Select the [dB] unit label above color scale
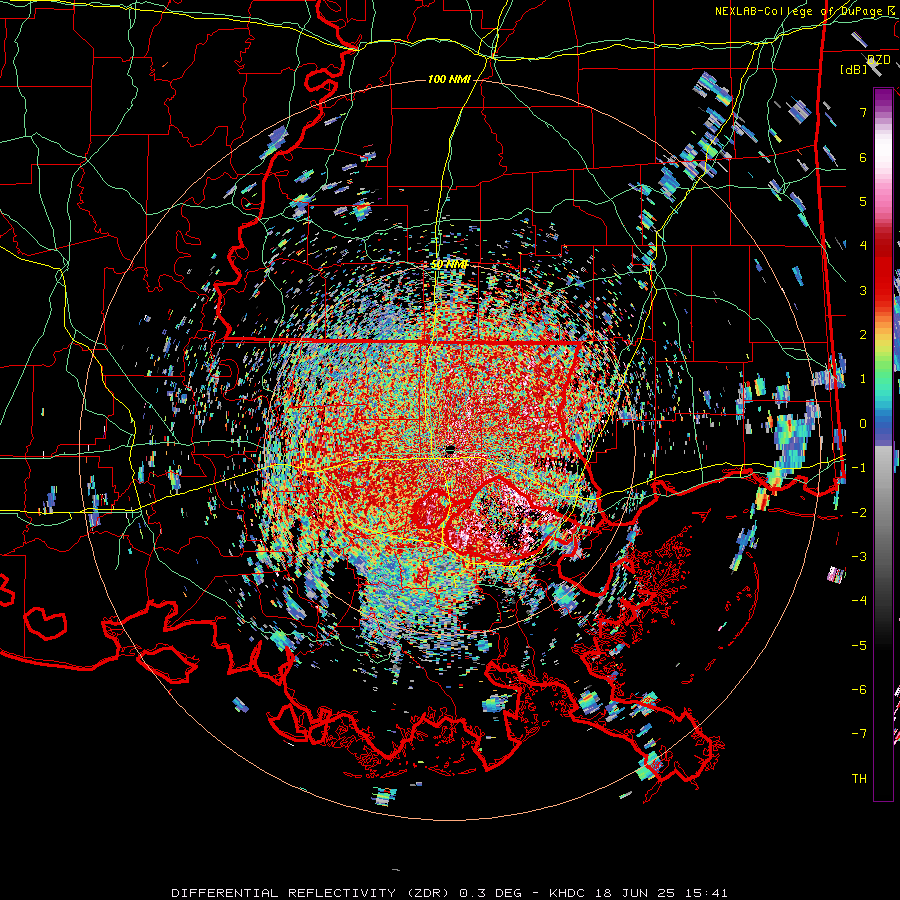The height and width of the screenshot is (900, 900). click(854, 69)
